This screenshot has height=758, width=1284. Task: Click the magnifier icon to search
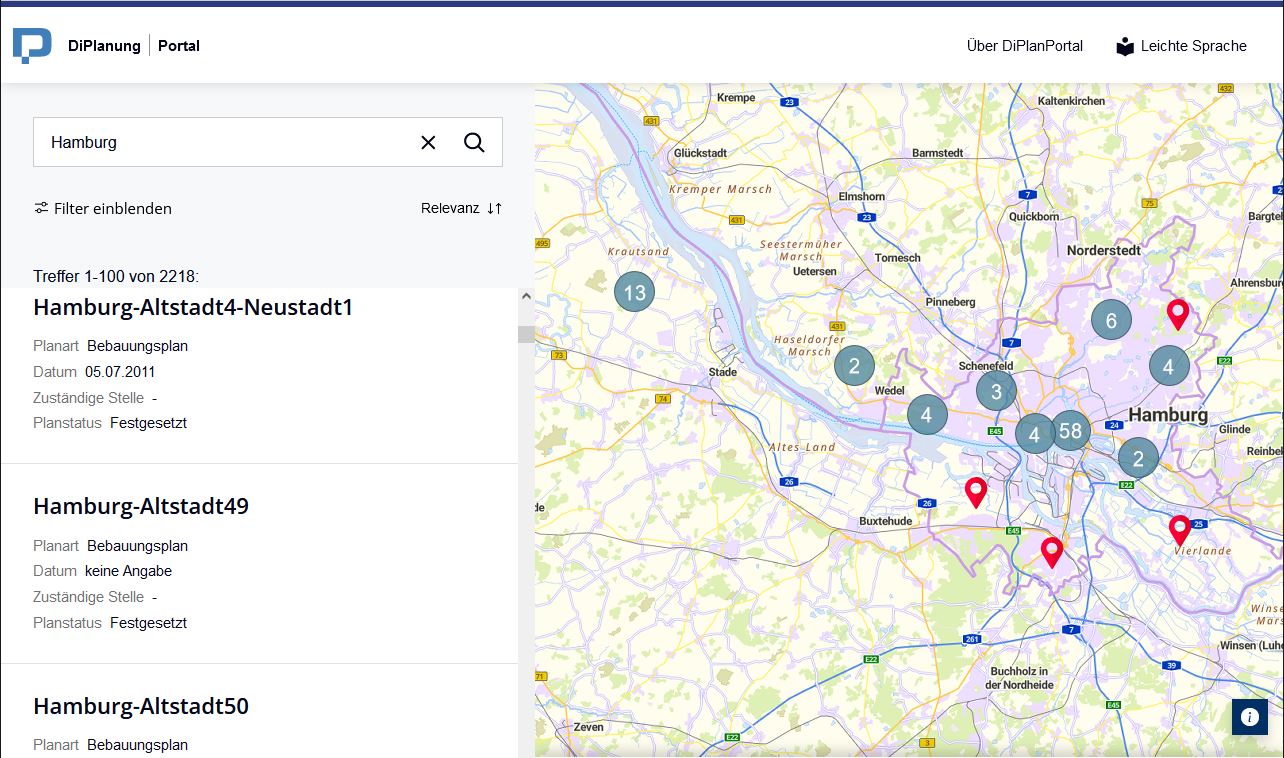point(474,142)
